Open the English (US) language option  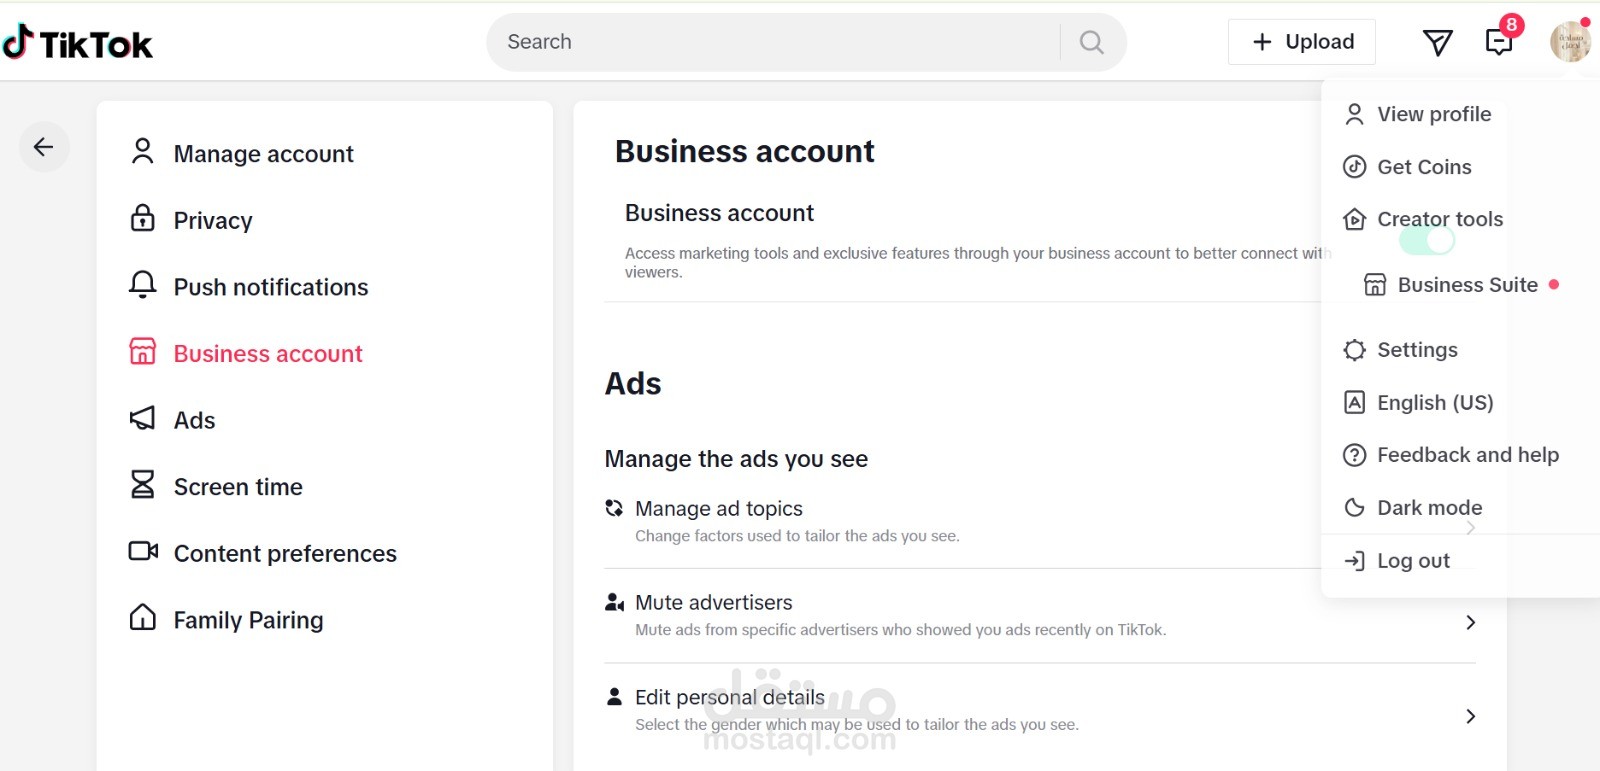(1434, 402)
